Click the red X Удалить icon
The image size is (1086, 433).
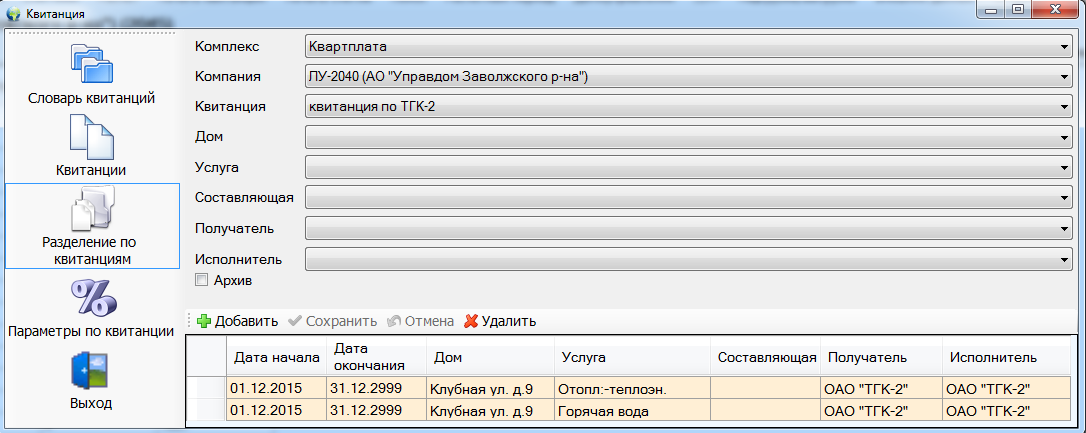pos(471,321)
